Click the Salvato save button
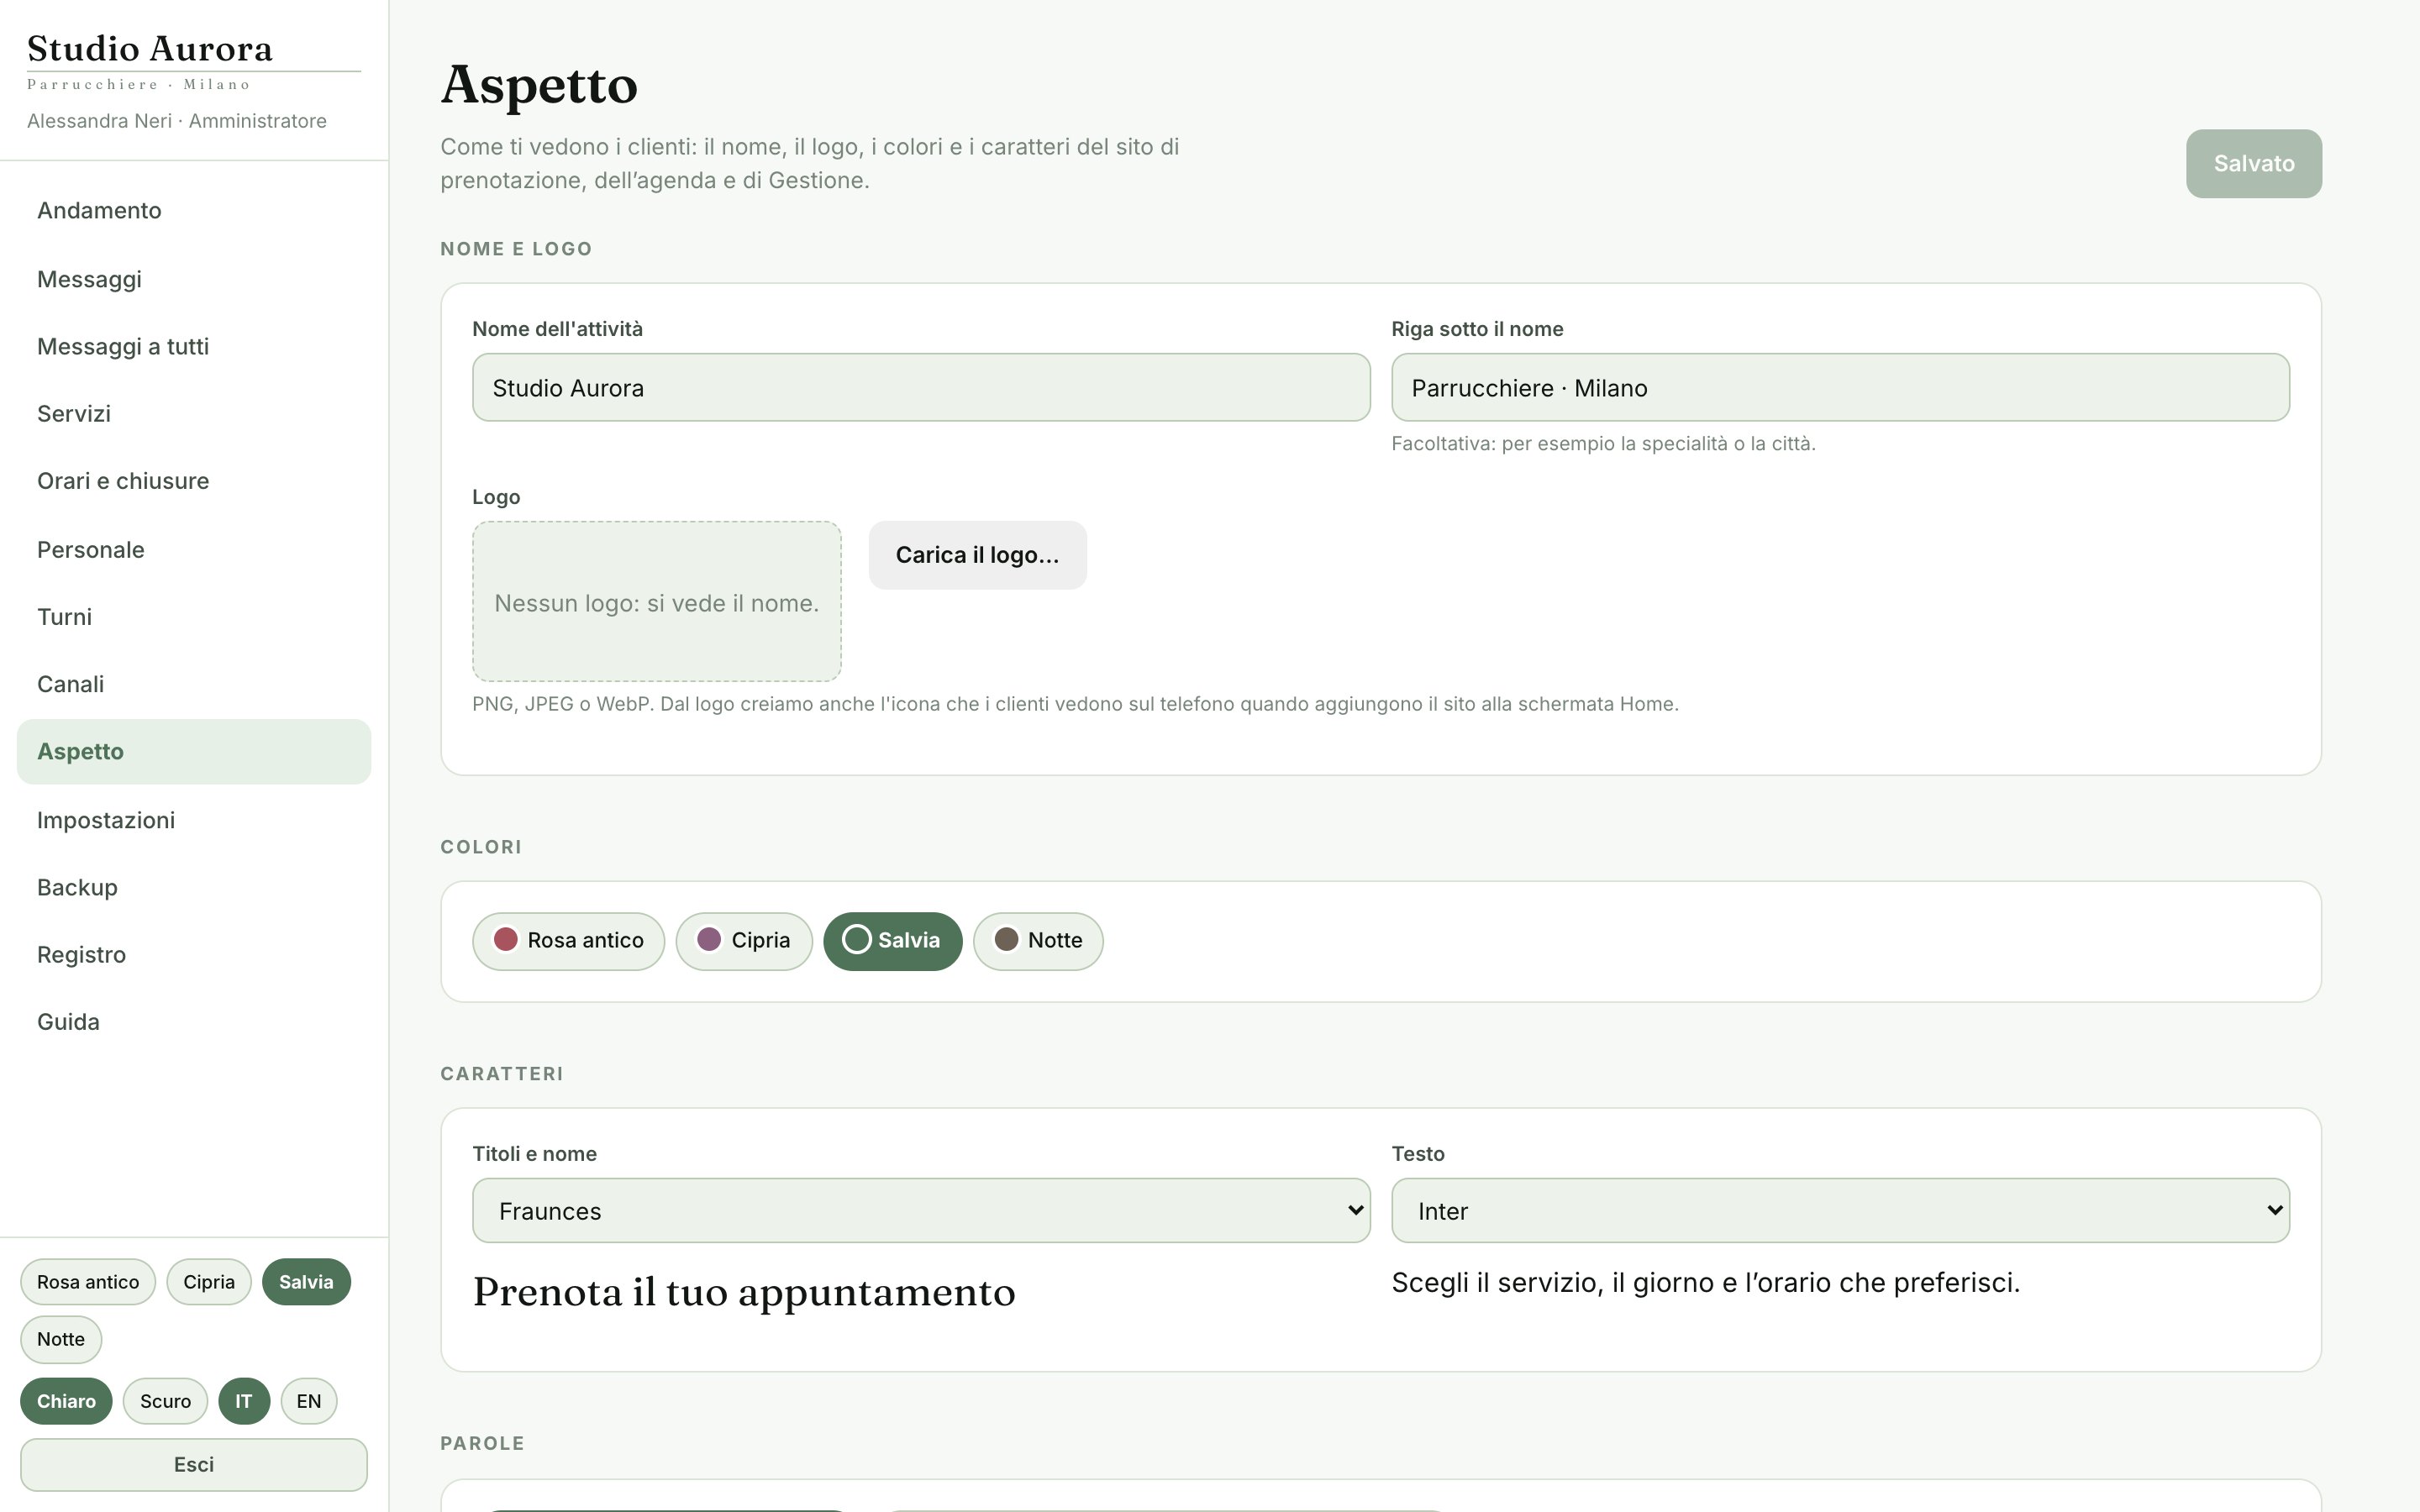This screenshot has height=1512, width=2420. 2253,163
